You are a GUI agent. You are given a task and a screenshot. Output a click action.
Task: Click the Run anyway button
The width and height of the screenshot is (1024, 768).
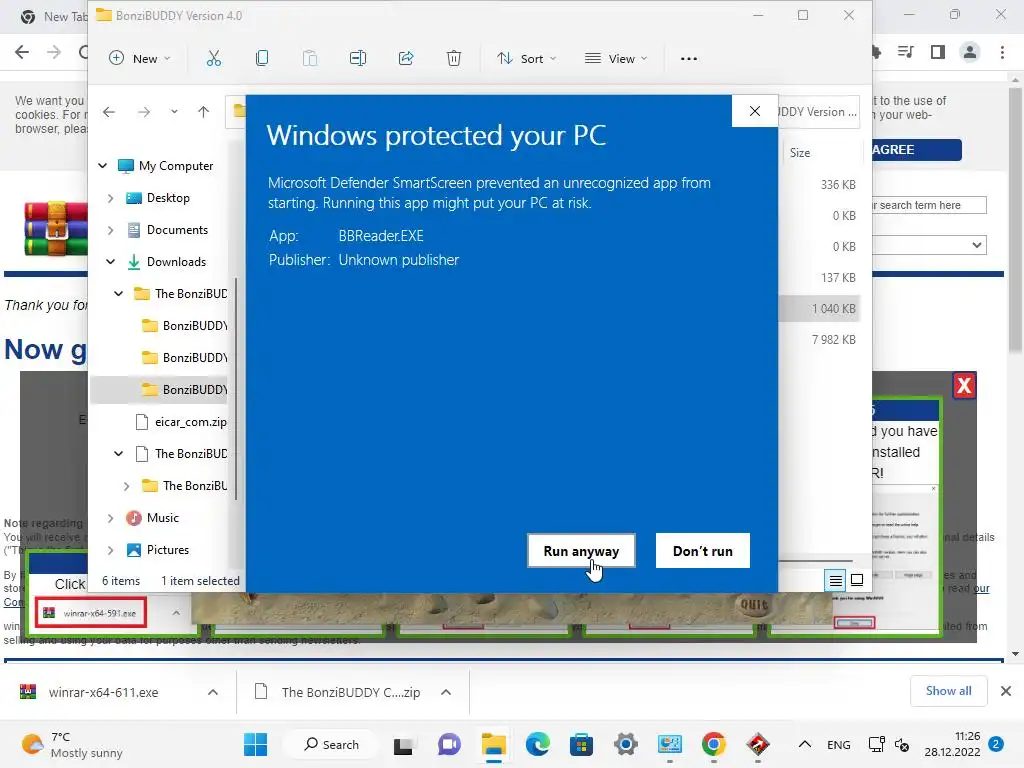click(x=581, y=551)
